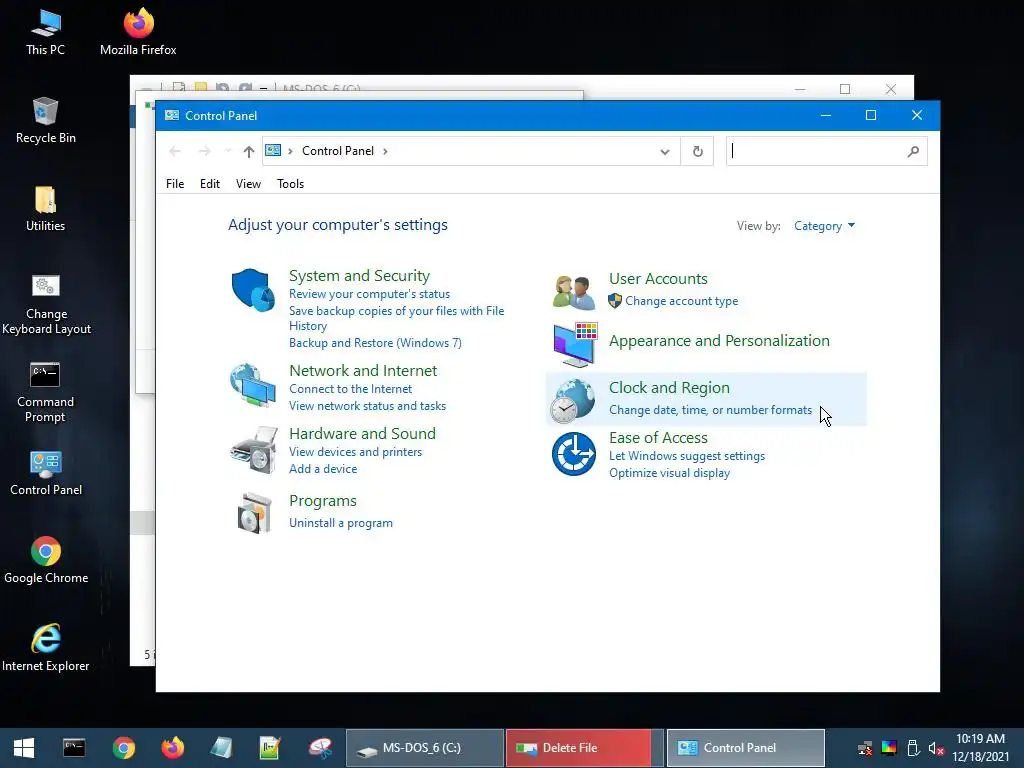Click Optimize visual display link

point(669,473)
